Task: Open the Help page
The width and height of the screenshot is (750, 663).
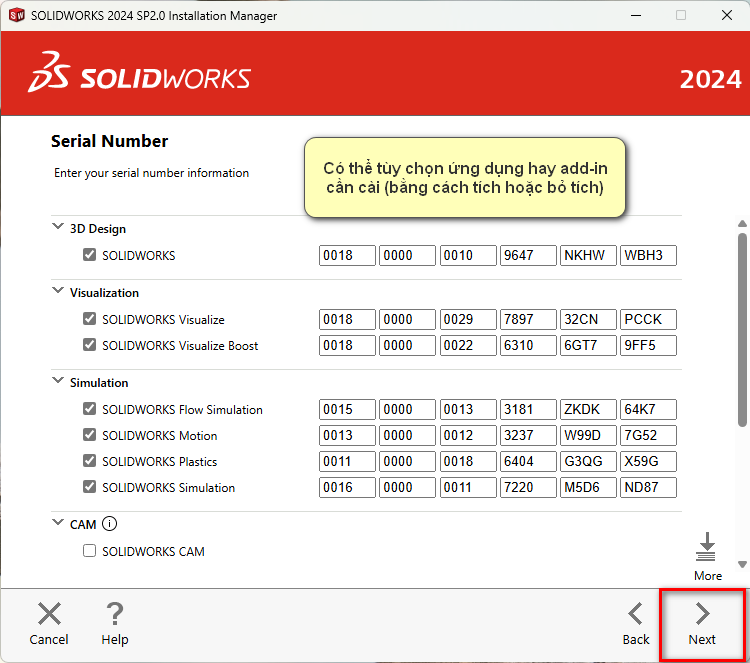Action: 115,624
